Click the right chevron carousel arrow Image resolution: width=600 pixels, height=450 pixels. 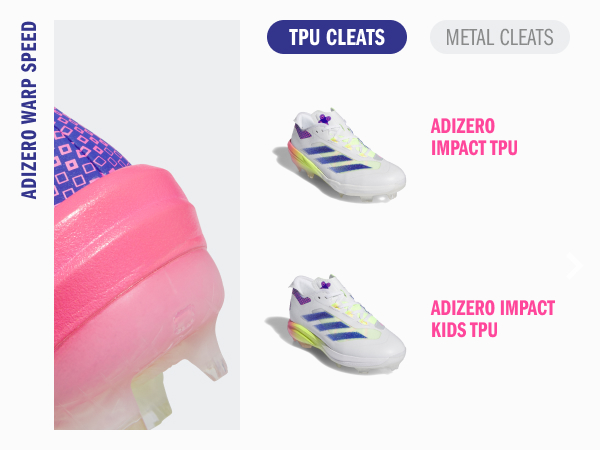pyautogui.click(x=574, y=265)
